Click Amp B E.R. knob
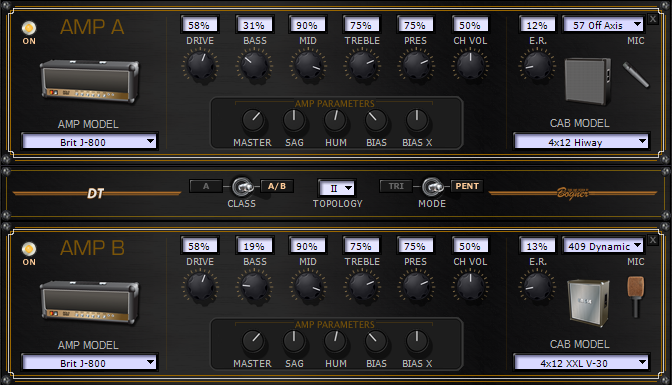Screen dimensions: 672x385 click(x=537, y=286)
